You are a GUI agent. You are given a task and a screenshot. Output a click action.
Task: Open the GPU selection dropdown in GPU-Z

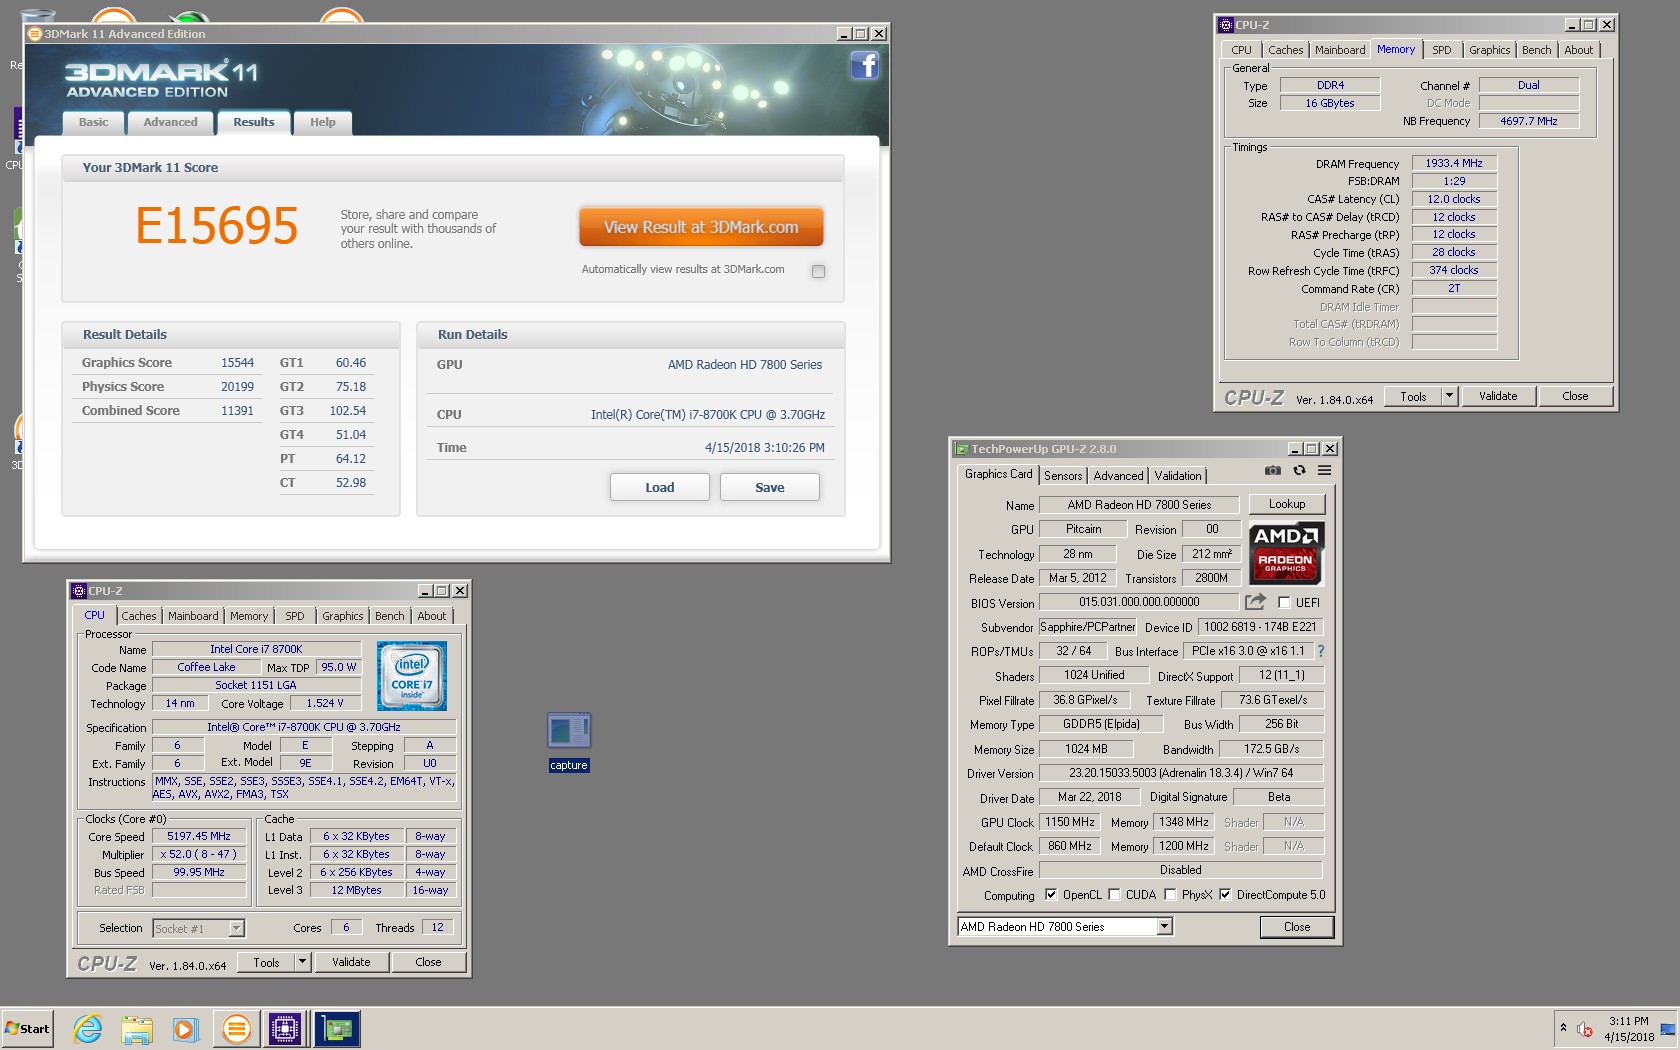coord(1164,927)
